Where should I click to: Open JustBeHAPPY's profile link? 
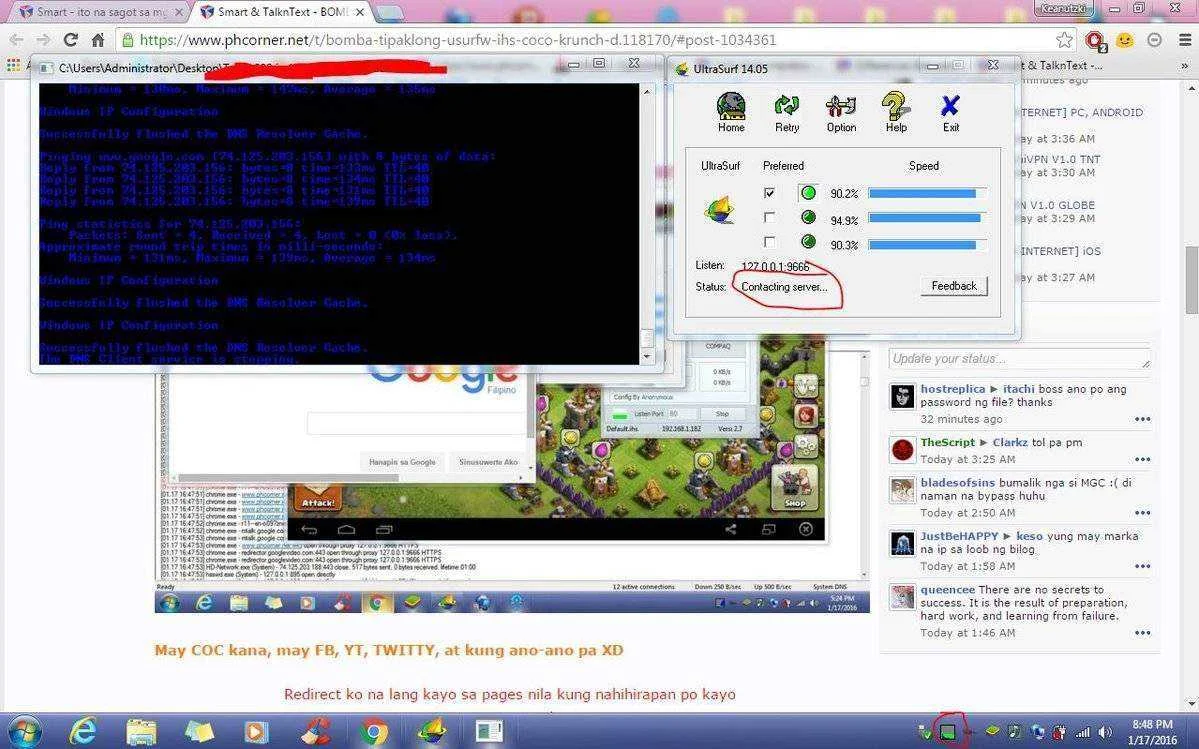pyautogui.click(x=959, y=537)
